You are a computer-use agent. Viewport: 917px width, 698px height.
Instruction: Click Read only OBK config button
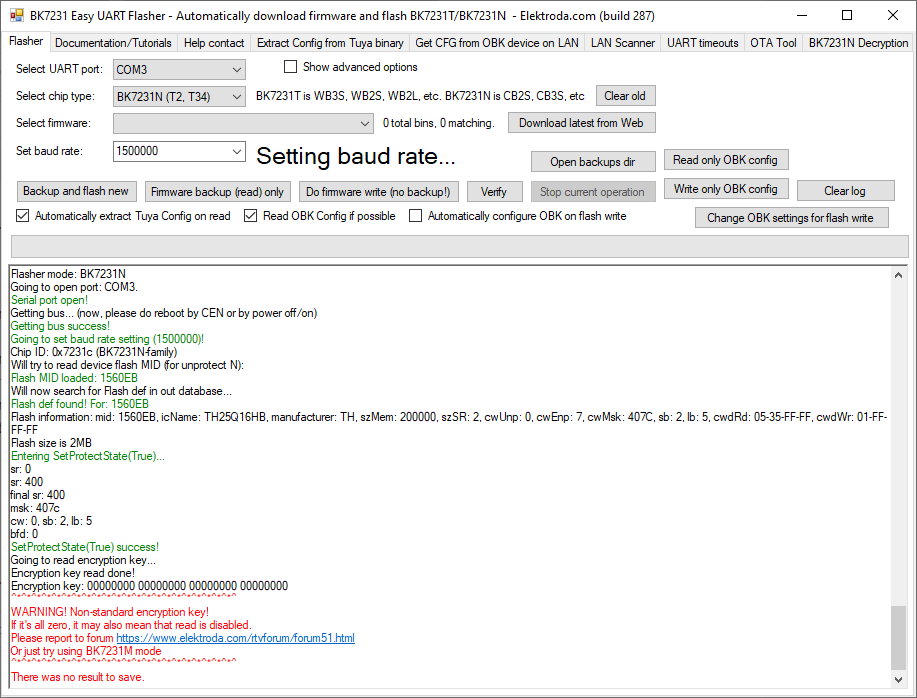coord(726,160)
